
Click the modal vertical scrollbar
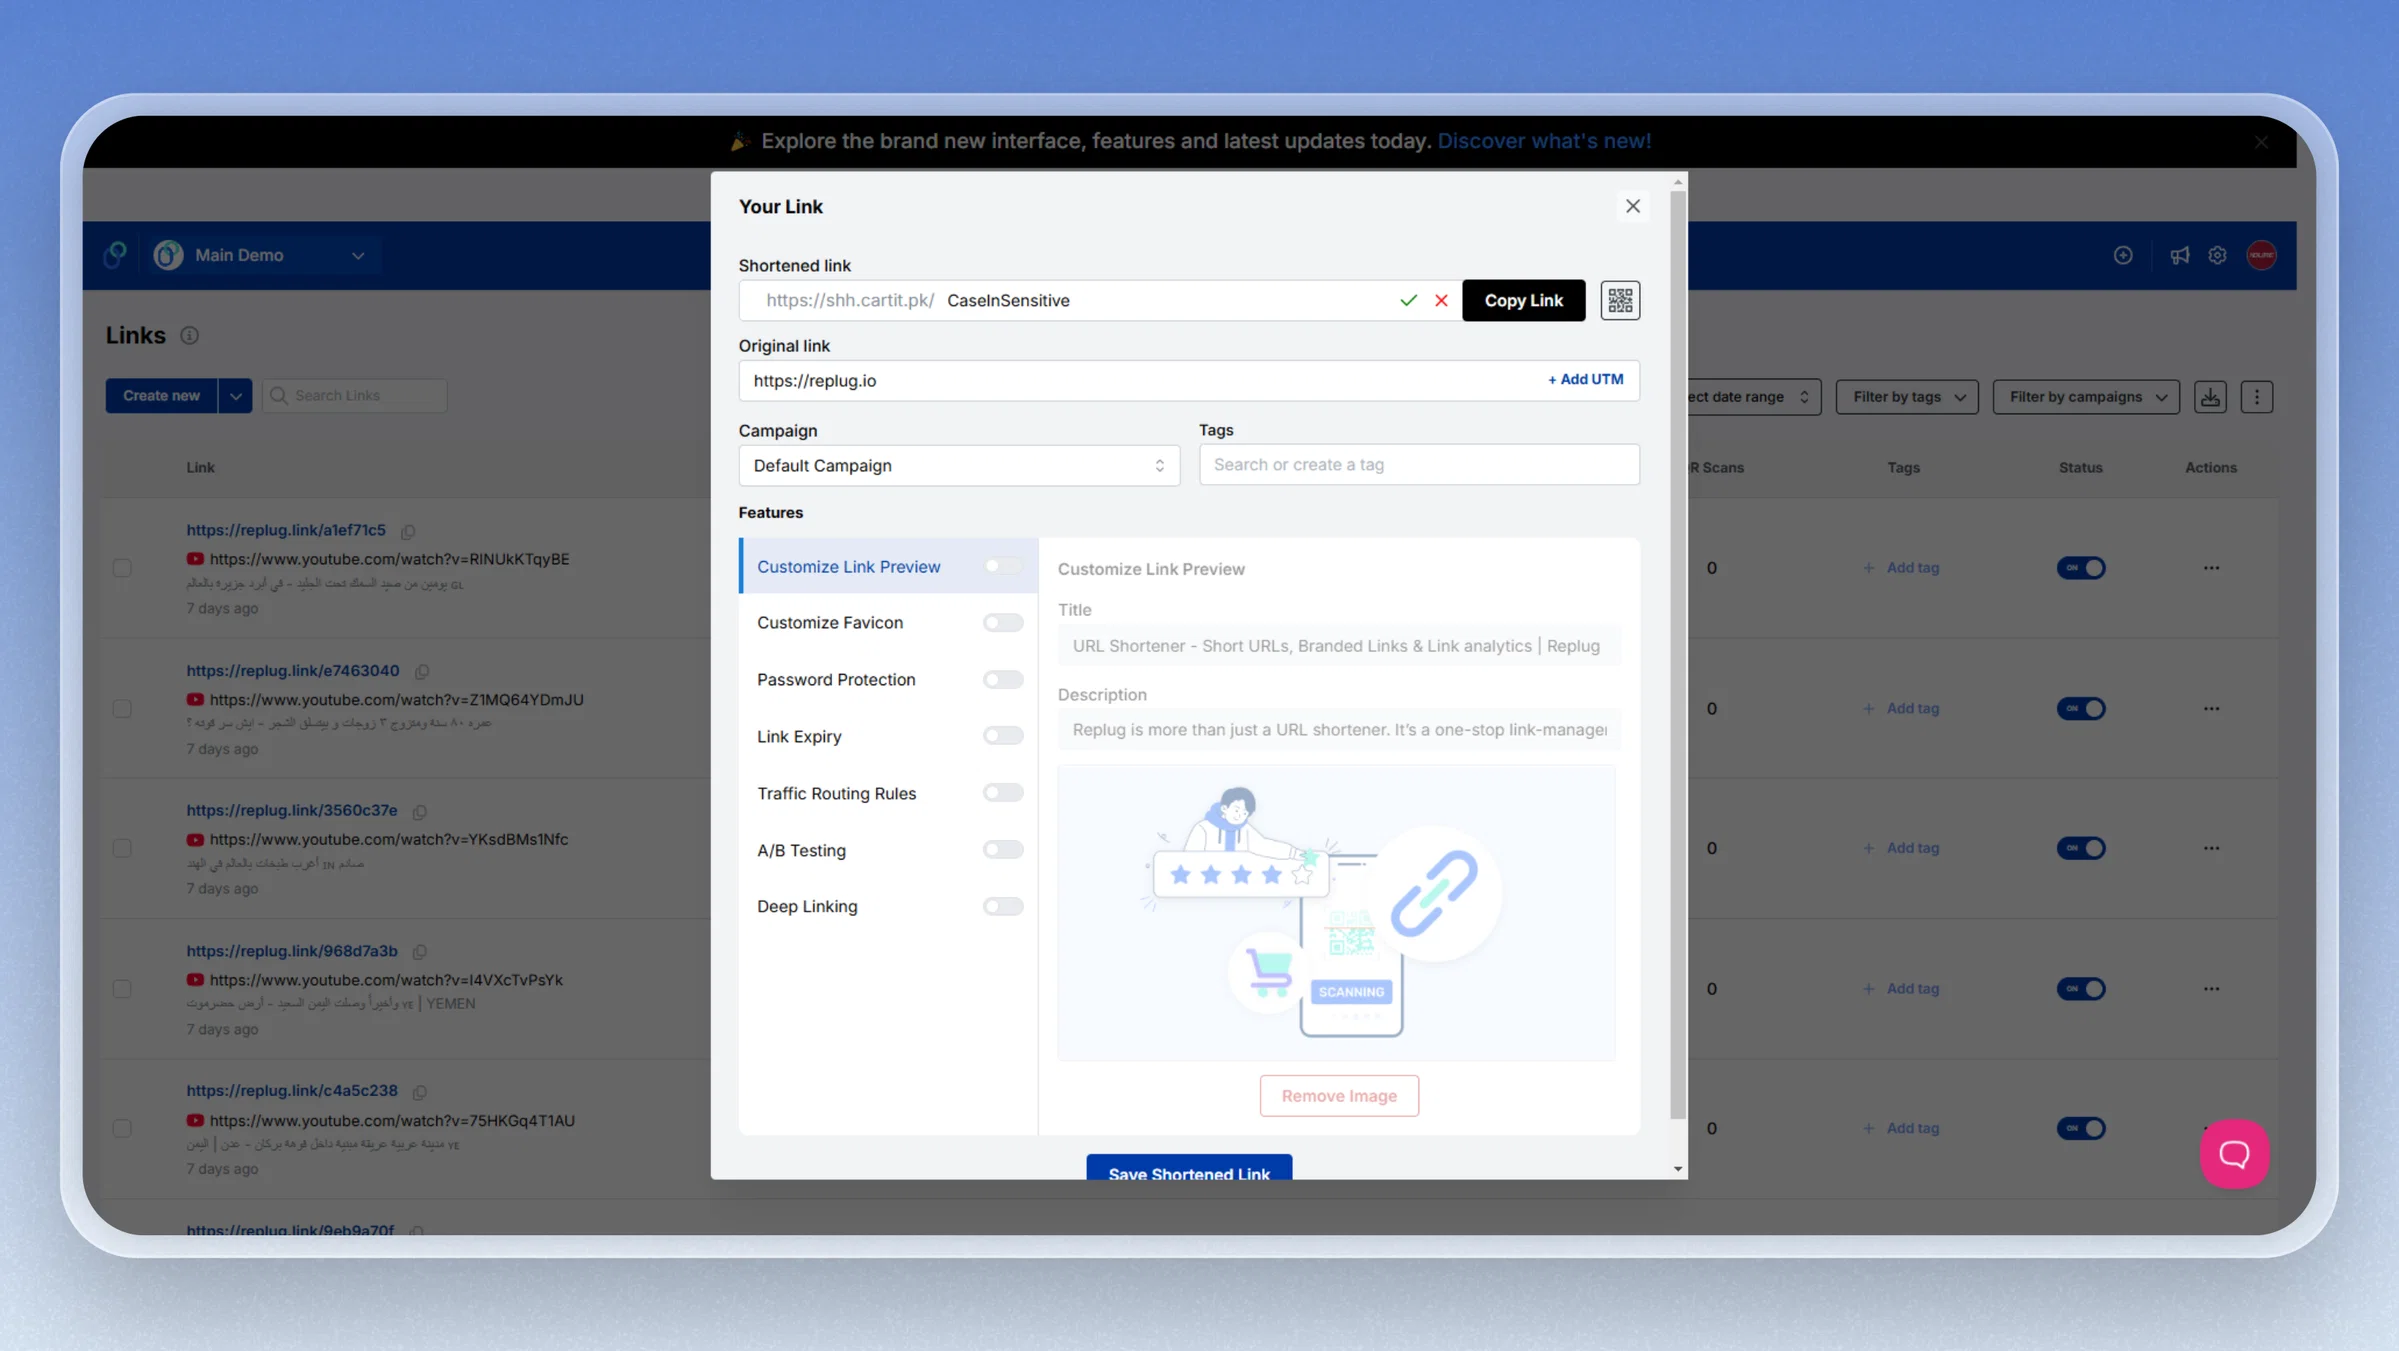[x=1678, y=650]
